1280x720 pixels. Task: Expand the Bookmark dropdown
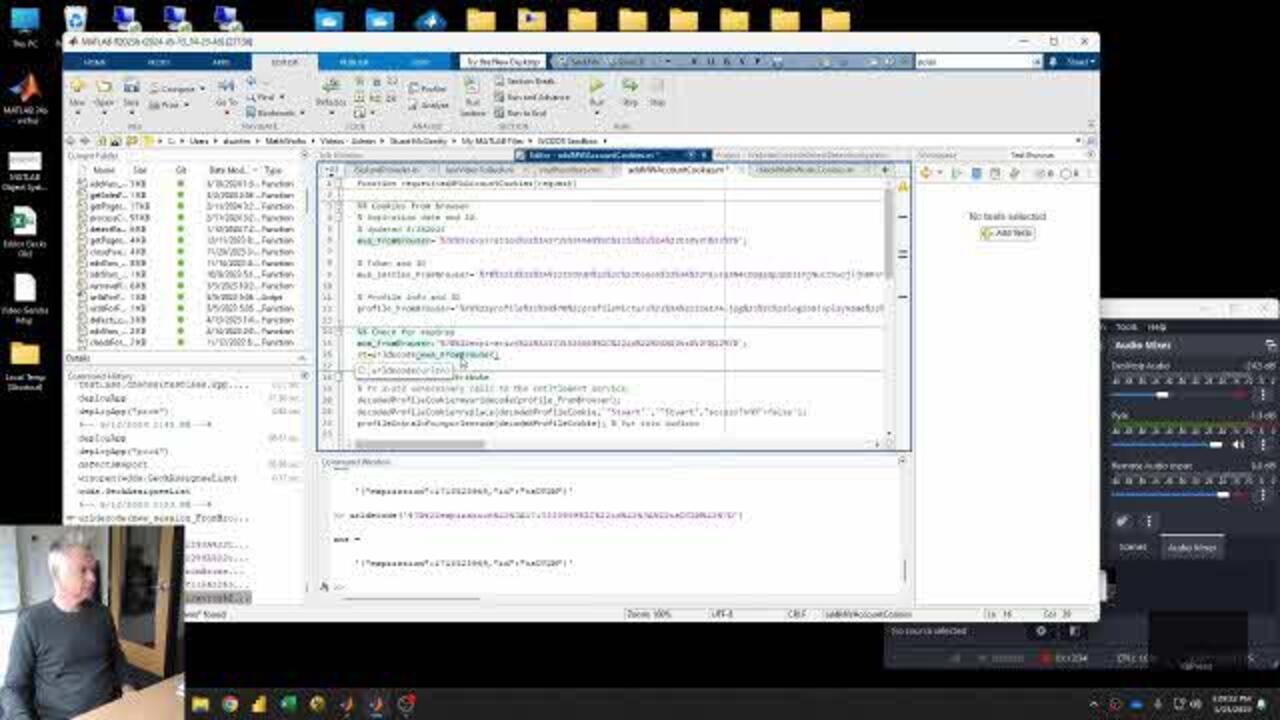pos(304,113)
